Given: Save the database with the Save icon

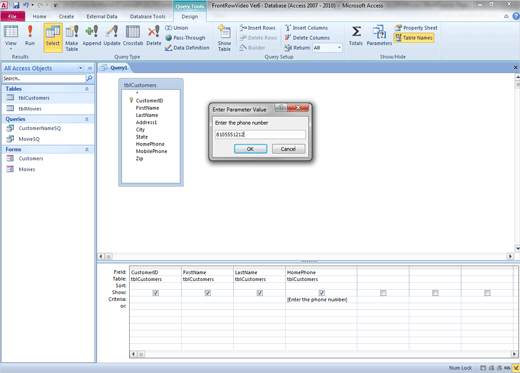Looking at the screenshot, I should click(16, 5).
